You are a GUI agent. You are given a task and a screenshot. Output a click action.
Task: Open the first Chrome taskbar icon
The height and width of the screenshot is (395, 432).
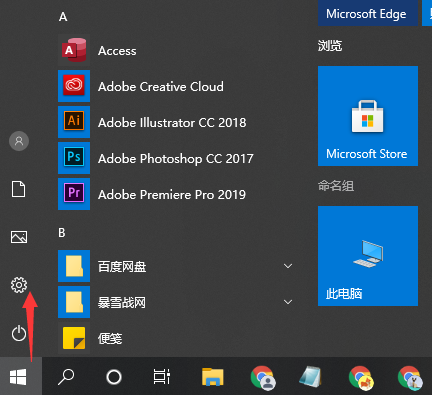pyautogui.click(x=263, y=377)
